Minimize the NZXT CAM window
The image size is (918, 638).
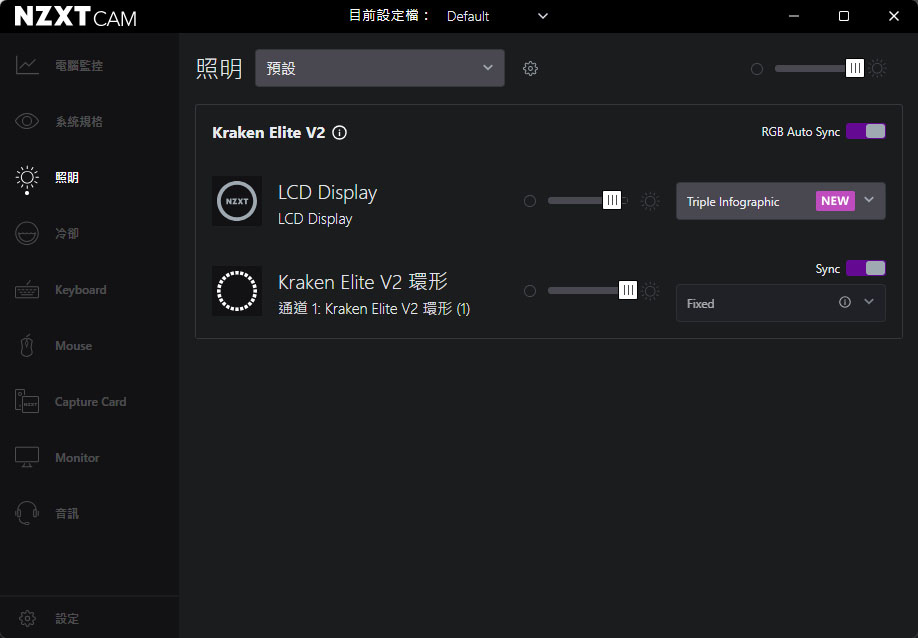794,16
